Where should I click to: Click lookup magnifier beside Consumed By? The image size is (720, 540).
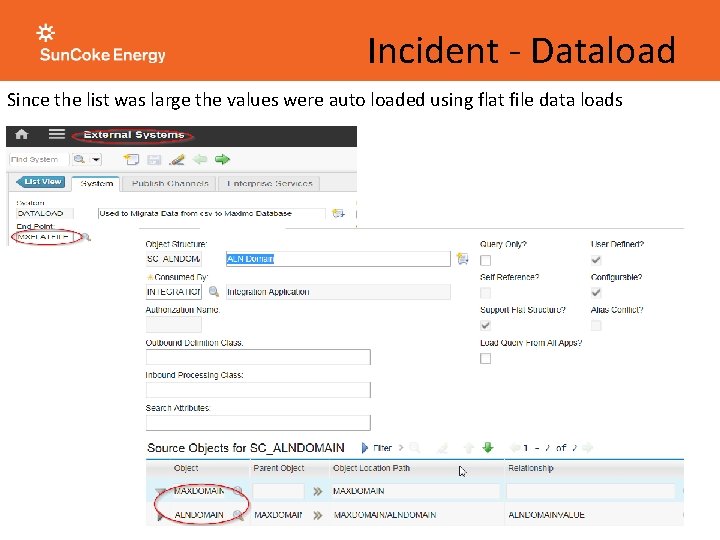tap(214, 291)
